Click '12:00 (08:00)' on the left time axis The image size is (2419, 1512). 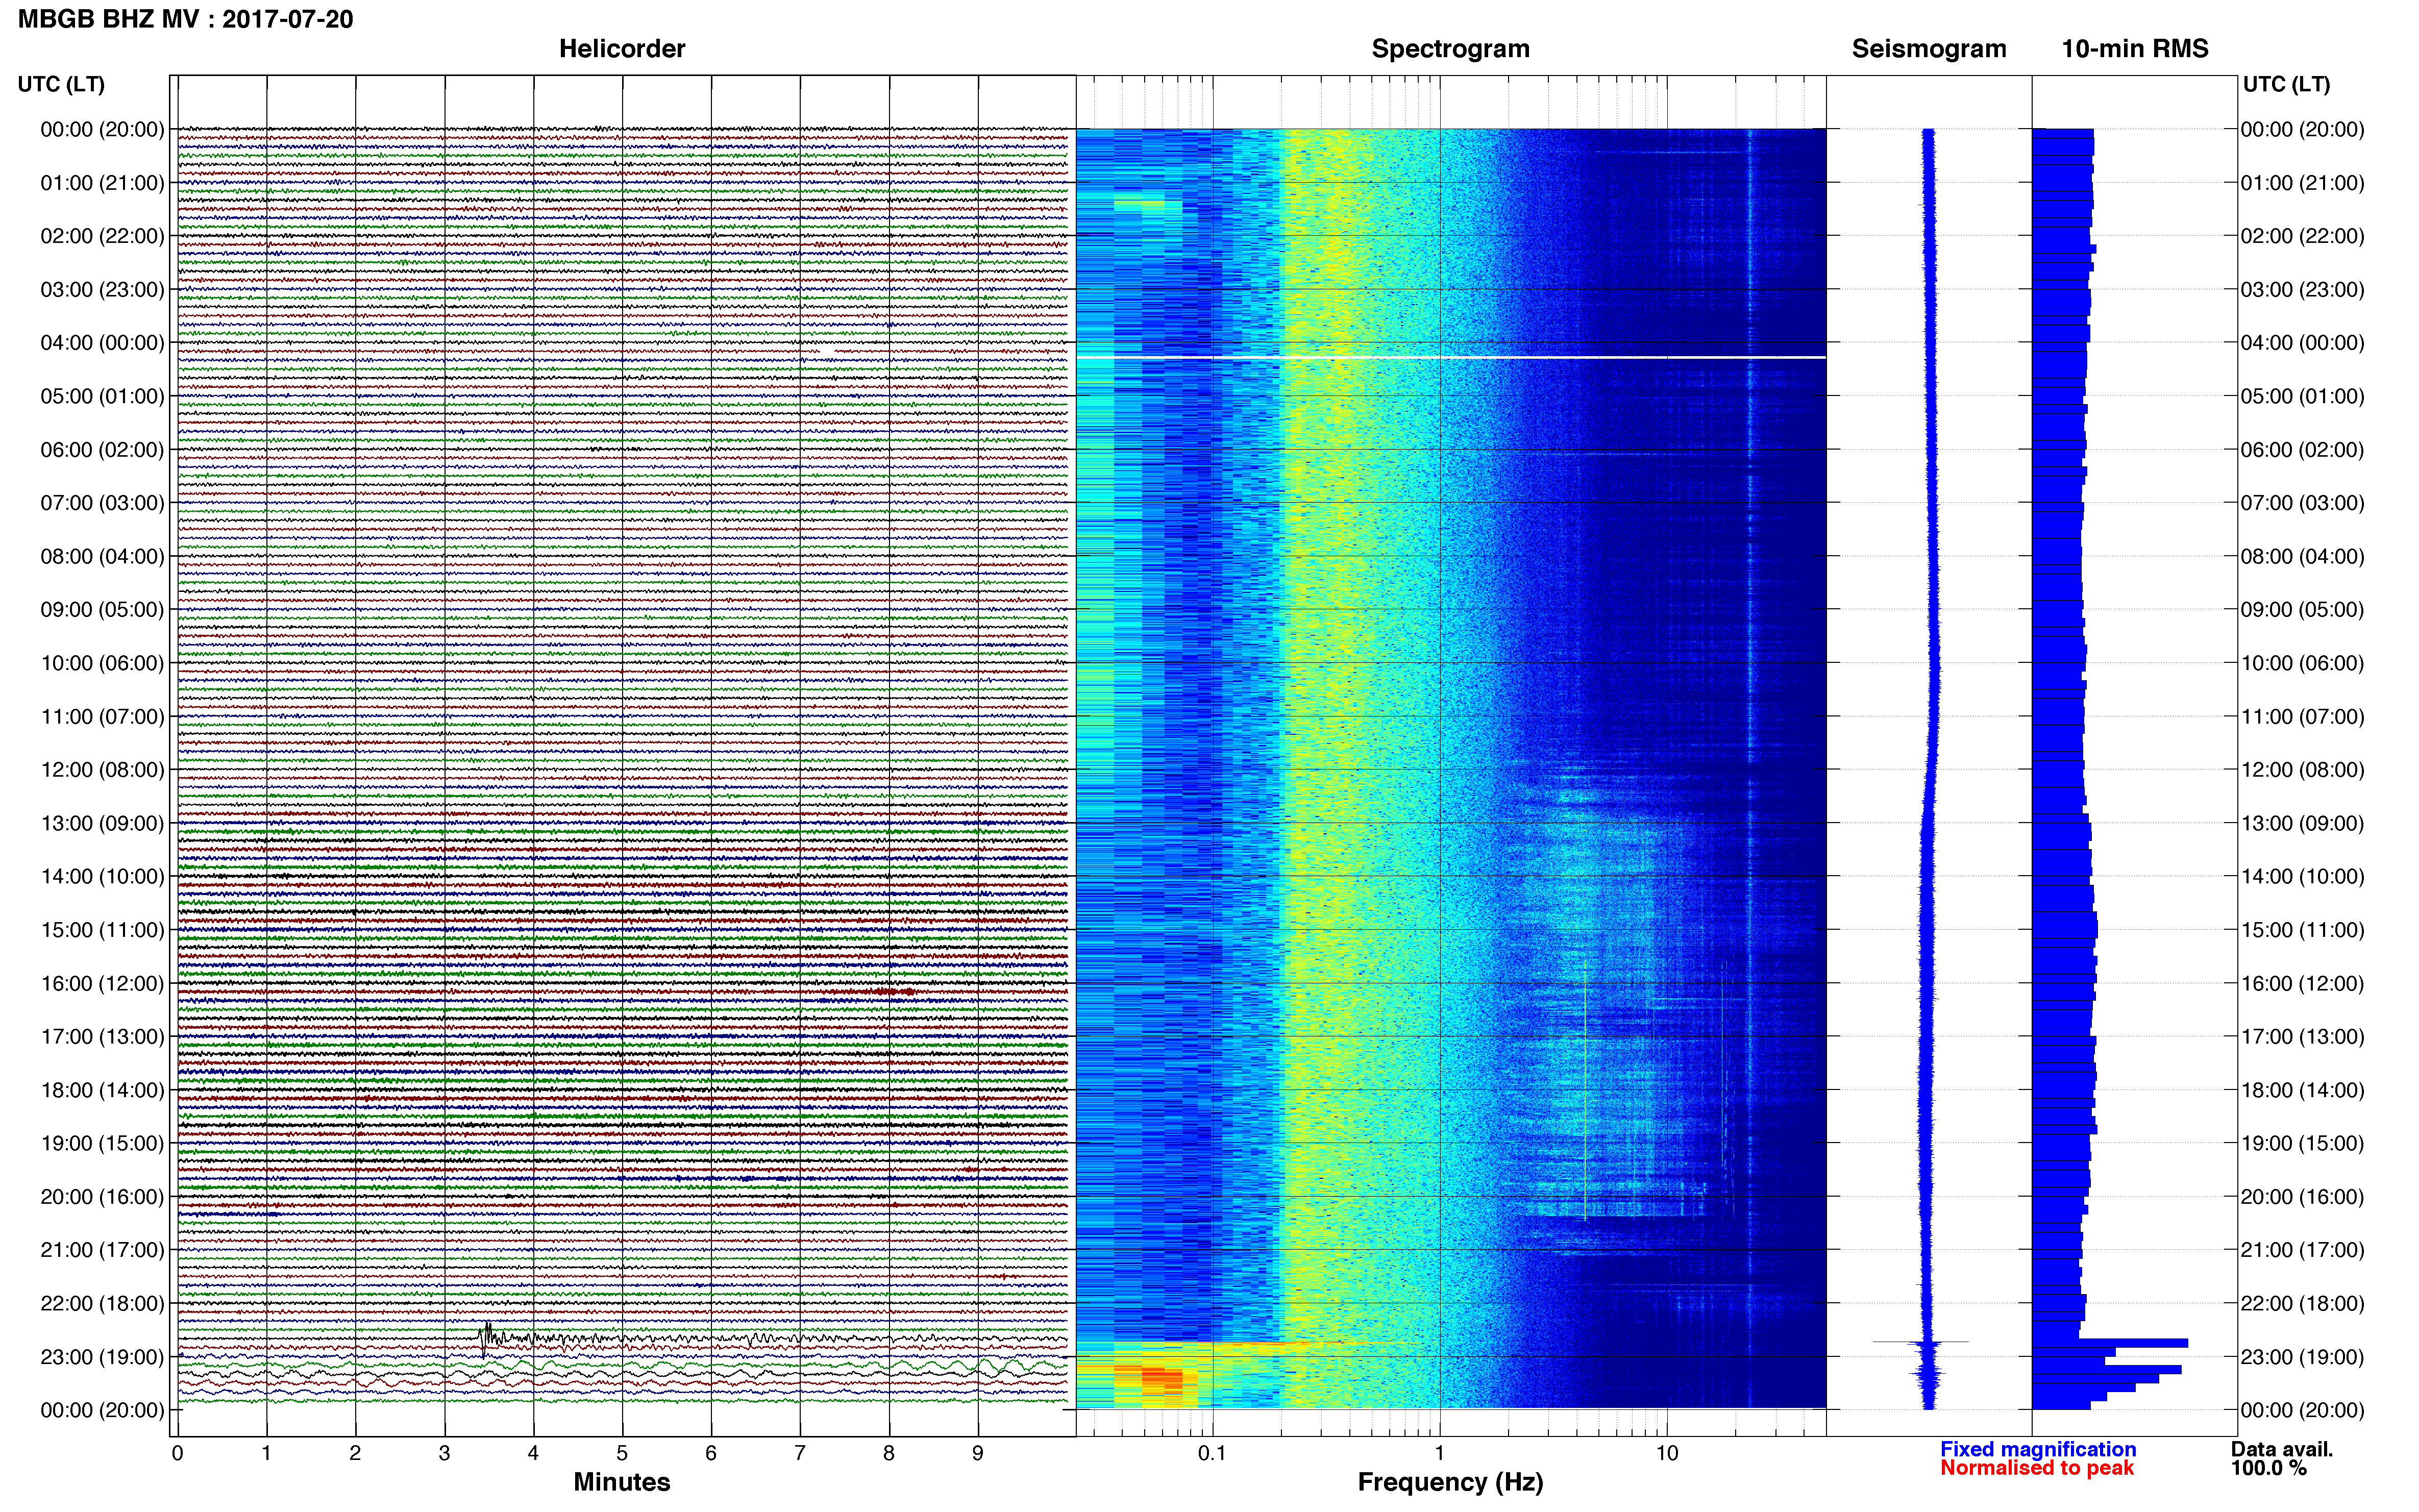tap(102, 770)
